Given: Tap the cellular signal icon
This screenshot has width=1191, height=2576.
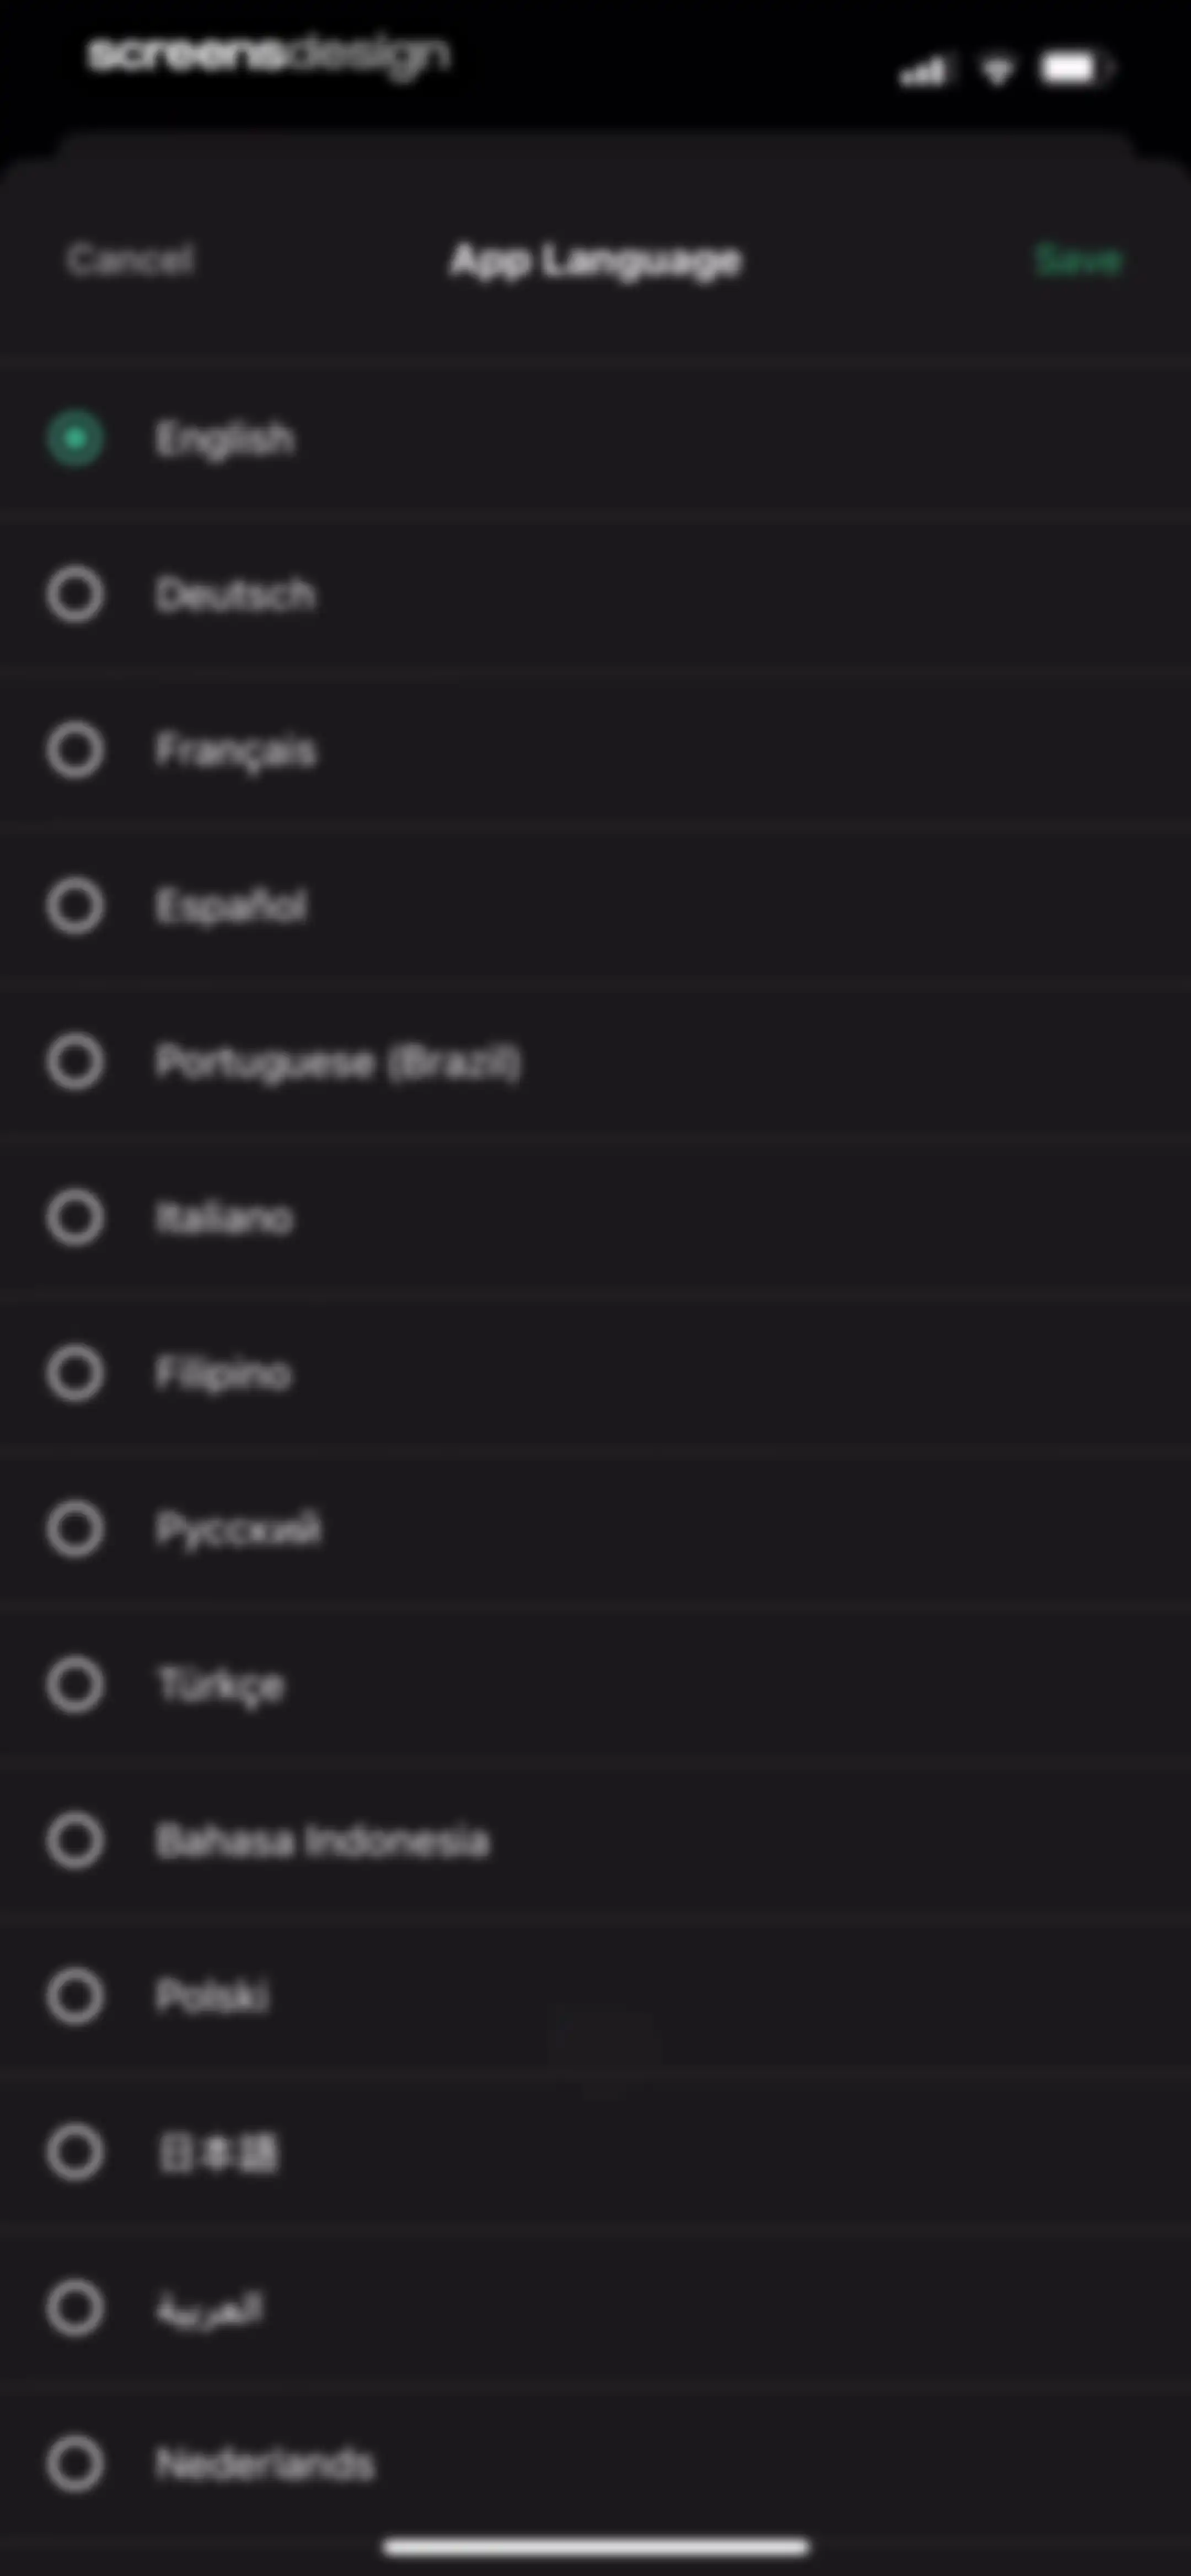Looking at the screenshot, I should tap(922, 71).
